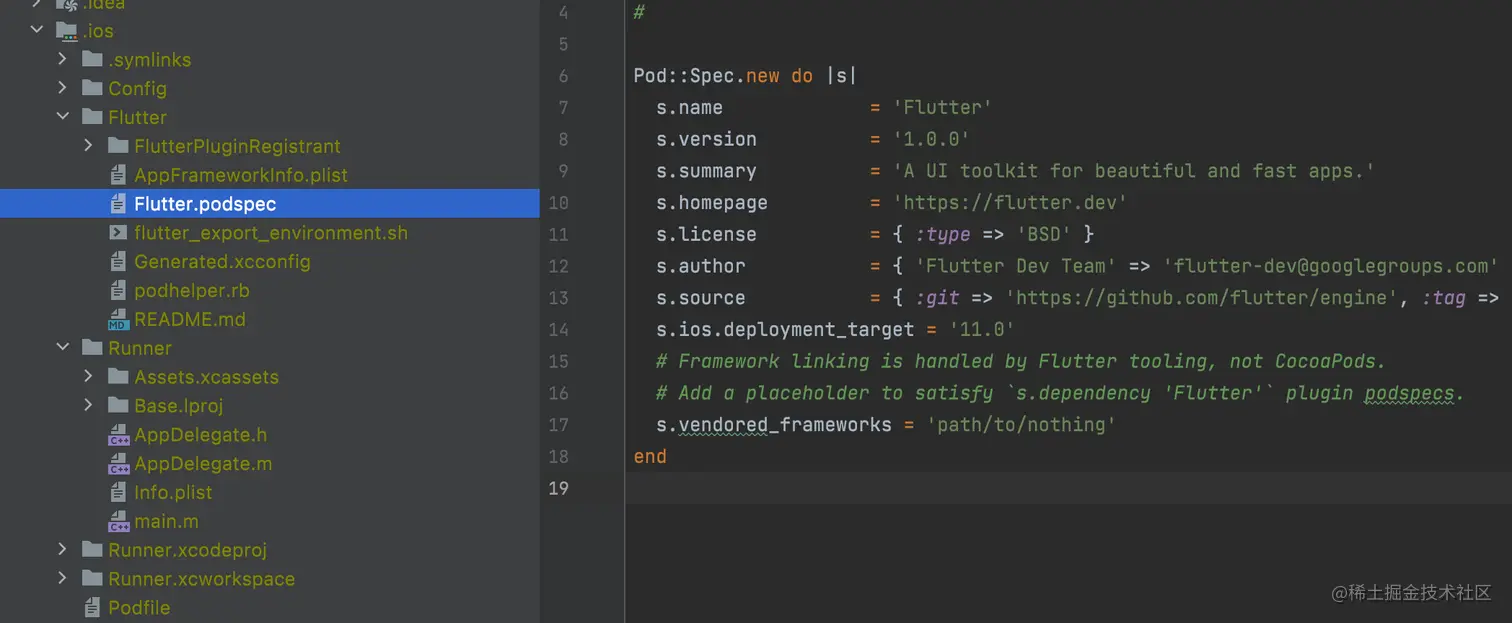Select the highlighted Flutter.podspec row
The height and width of the screenshot is (623, 1512).
(270, 204)
